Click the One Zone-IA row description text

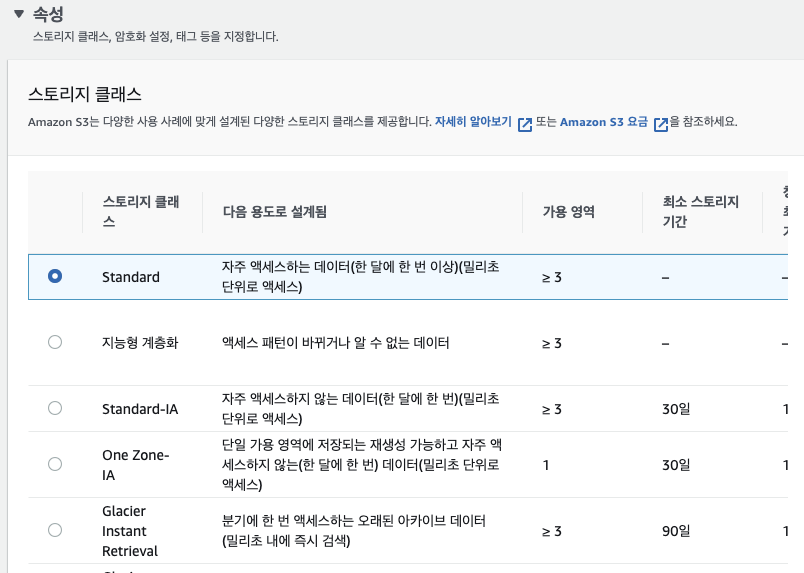pyautogui.click(x=361, y=464)
